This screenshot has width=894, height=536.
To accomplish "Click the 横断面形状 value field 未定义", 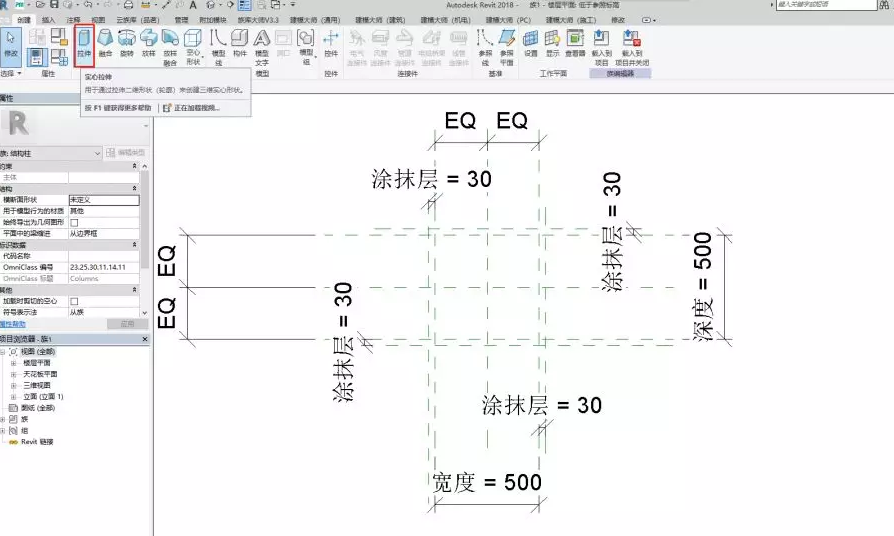I will [x=104, y=200].
